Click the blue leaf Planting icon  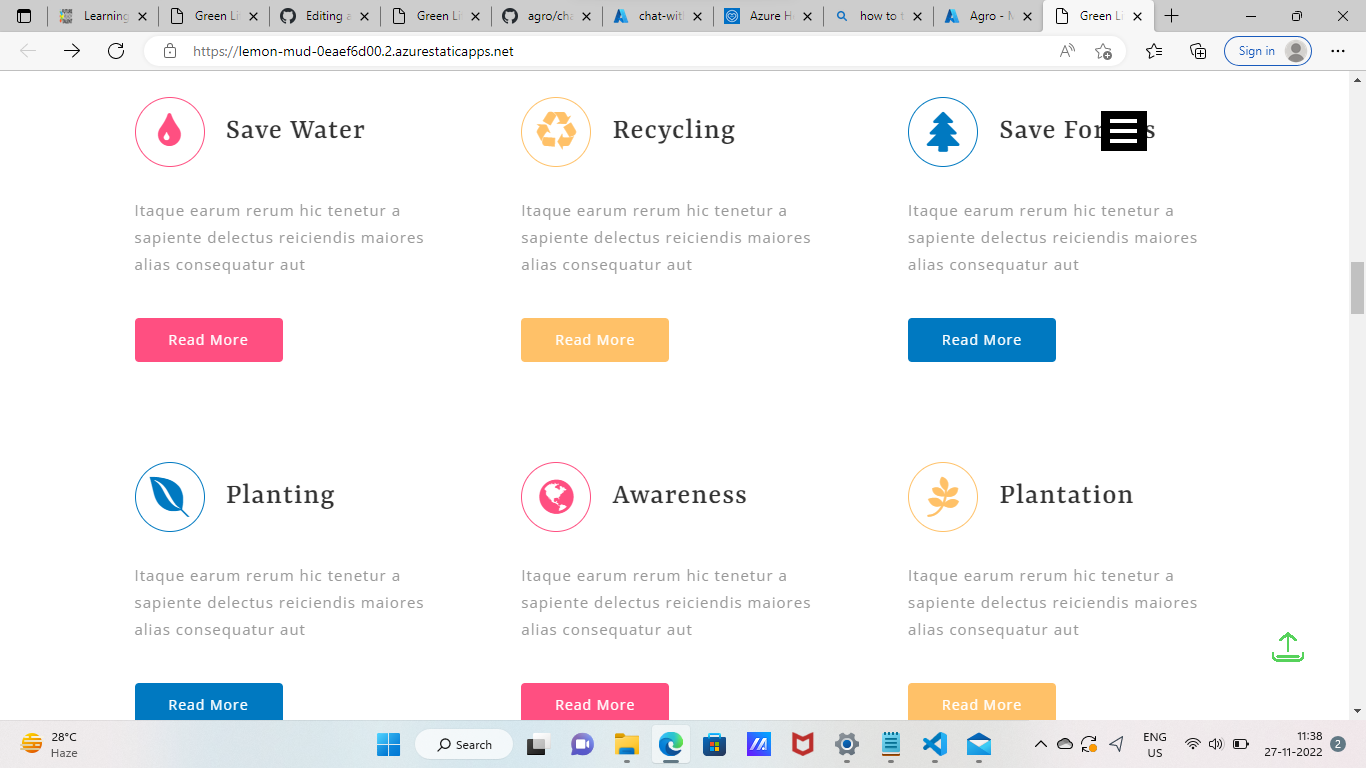tap(169, 496)
